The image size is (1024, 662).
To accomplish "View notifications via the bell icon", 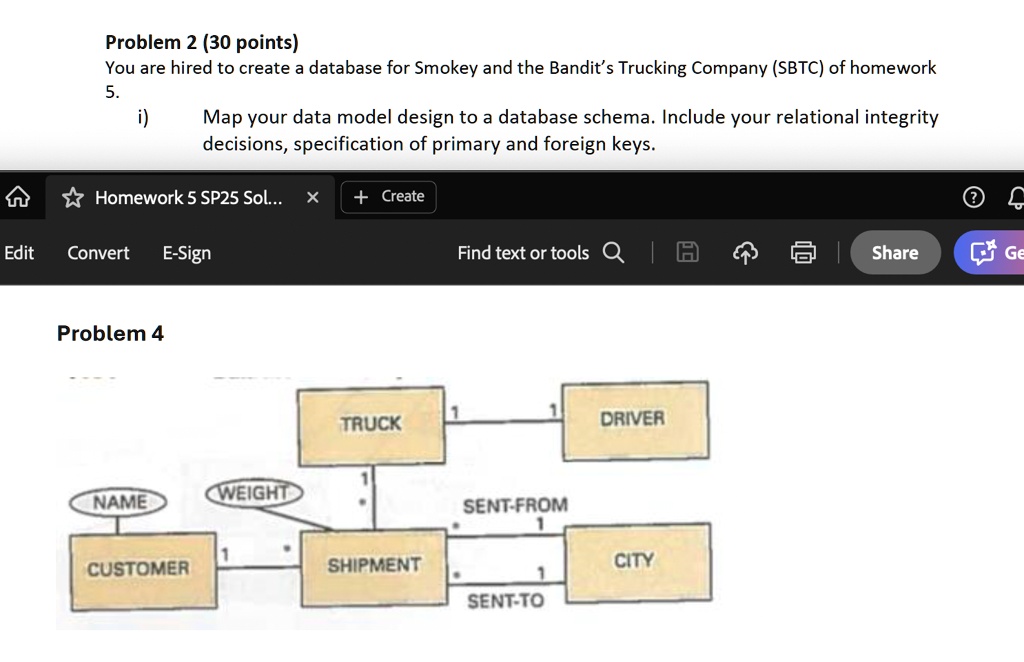I will coord(1015,197).
